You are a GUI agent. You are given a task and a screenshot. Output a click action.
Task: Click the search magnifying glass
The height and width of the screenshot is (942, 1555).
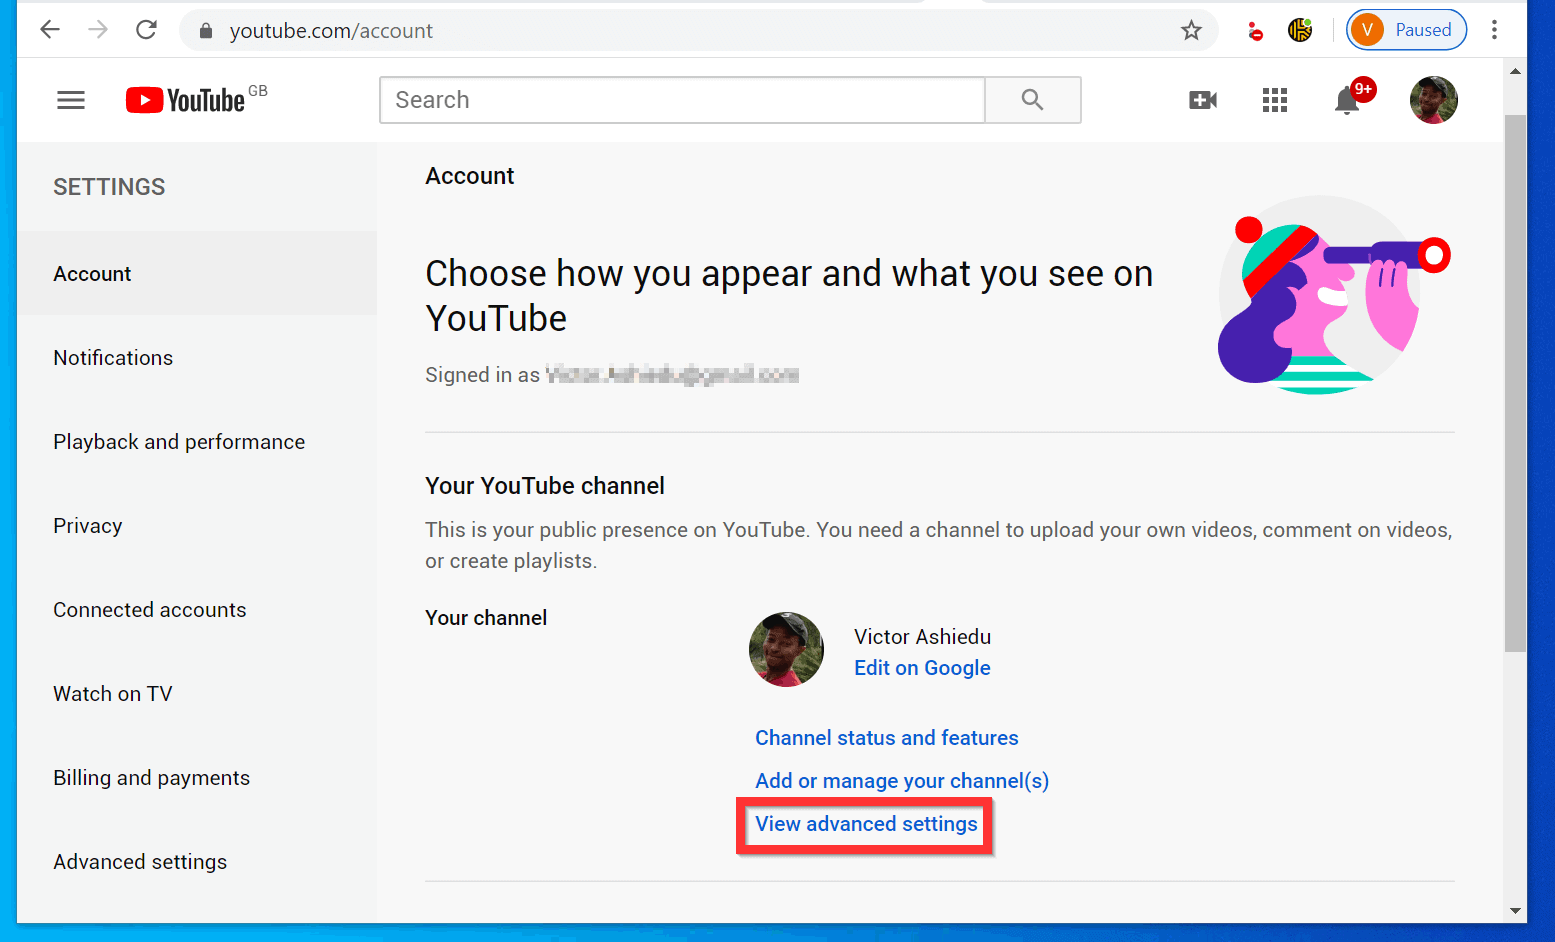(x=1032, y=100)
